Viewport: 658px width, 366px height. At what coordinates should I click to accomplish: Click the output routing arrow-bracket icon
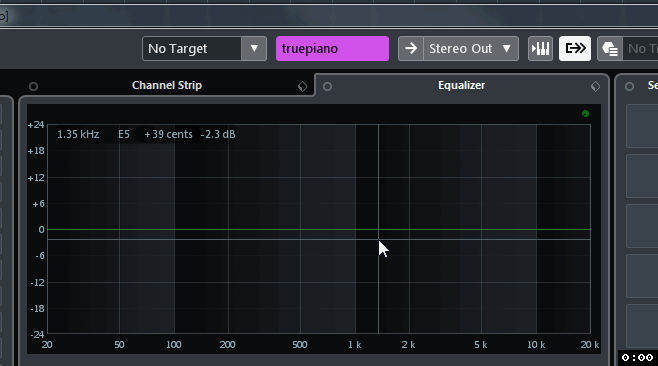[575, 49]
